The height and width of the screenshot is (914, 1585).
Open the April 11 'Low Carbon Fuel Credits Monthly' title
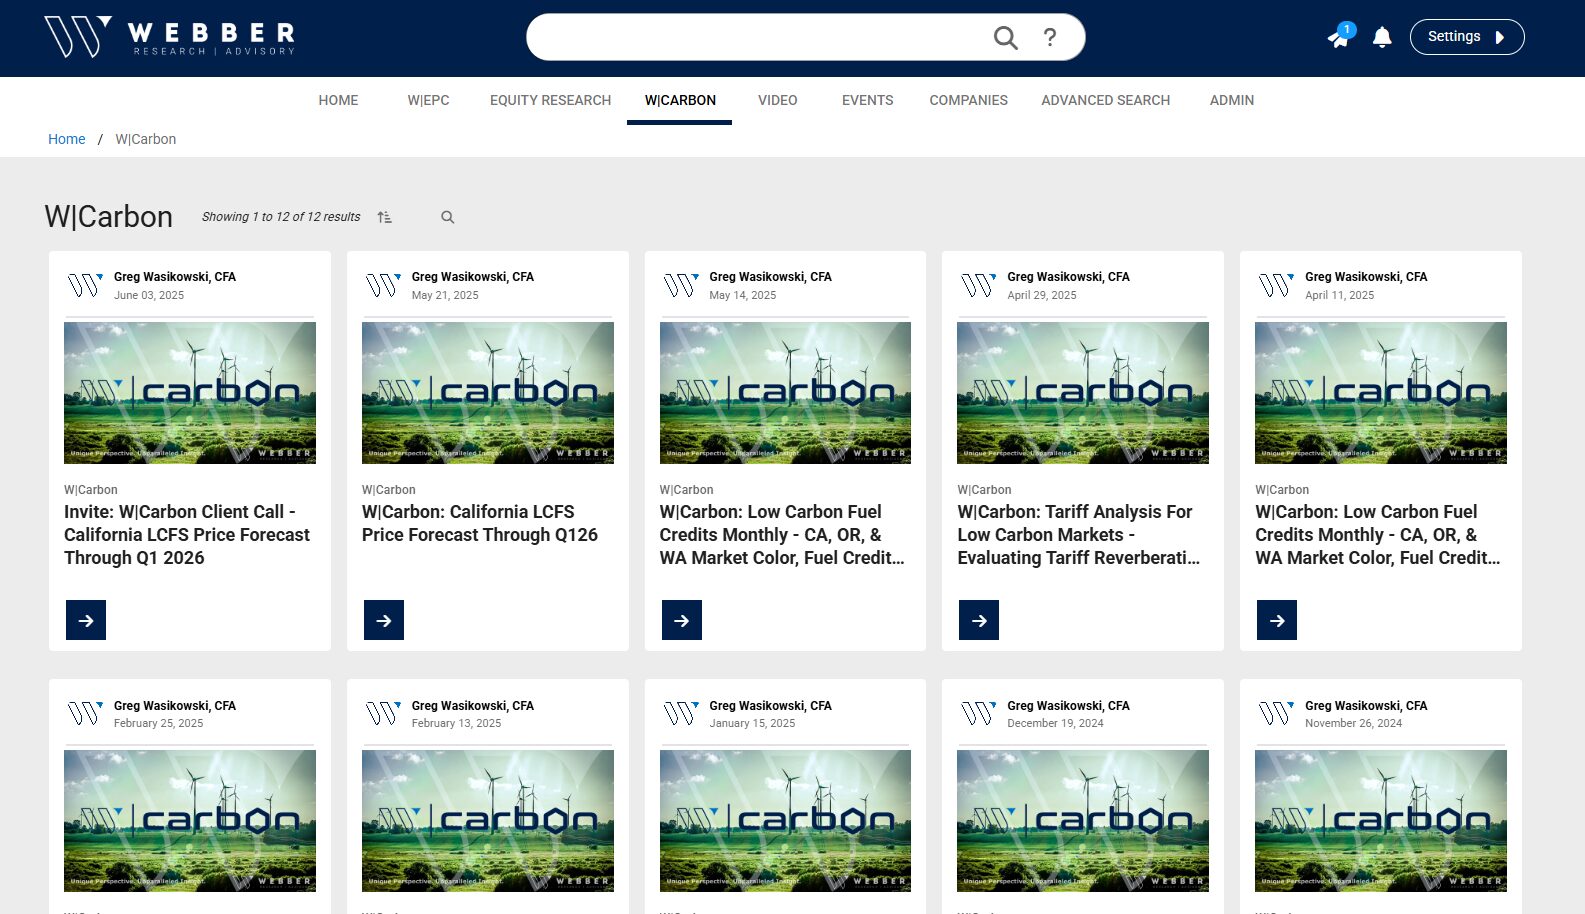point(1378,535)
